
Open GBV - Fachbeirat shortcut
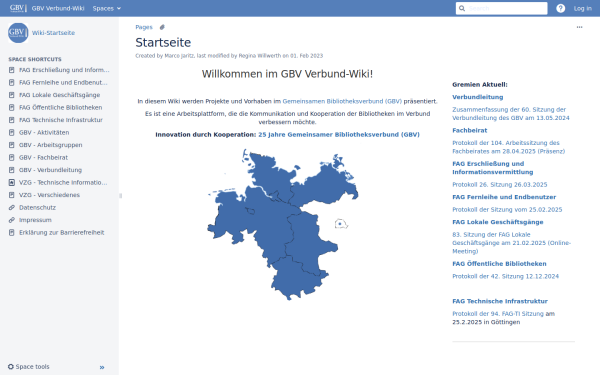point(43,158)
